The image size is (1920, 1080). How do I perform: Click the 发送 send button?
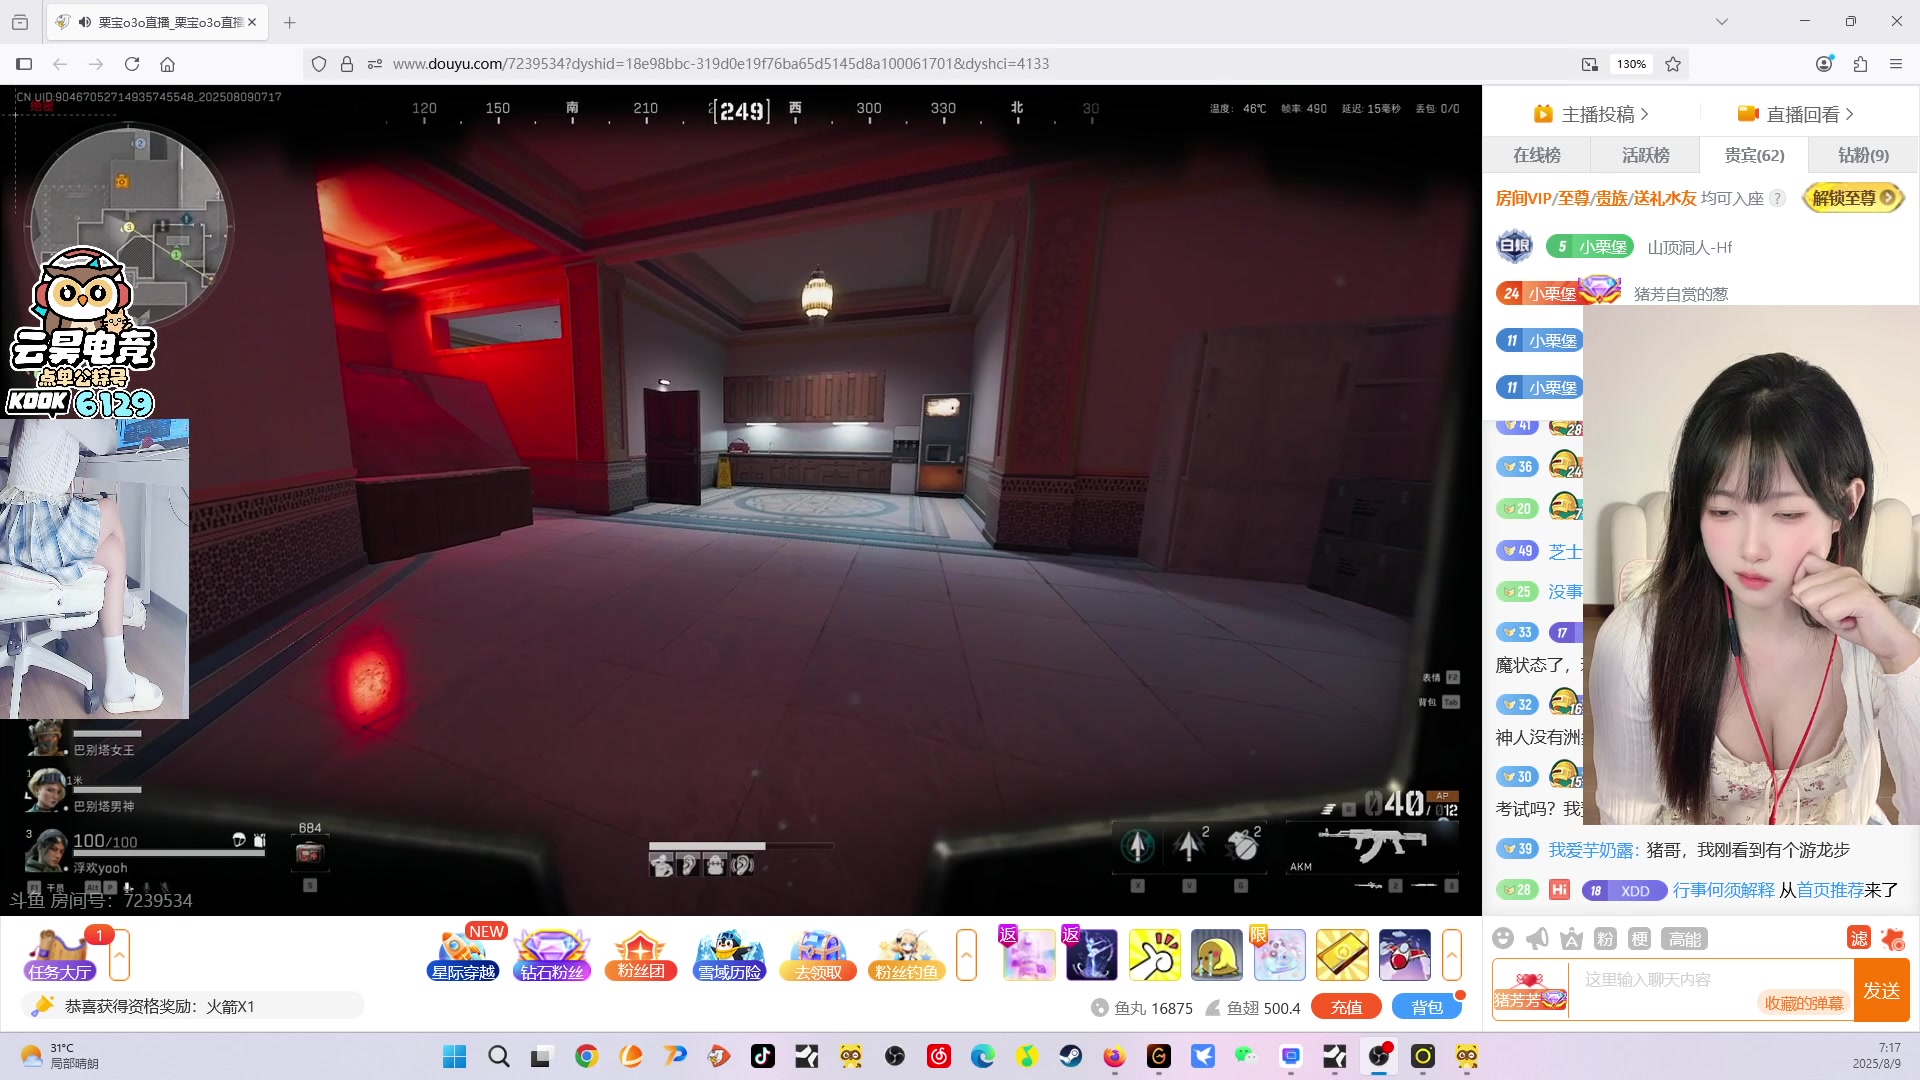(1881, 990)
